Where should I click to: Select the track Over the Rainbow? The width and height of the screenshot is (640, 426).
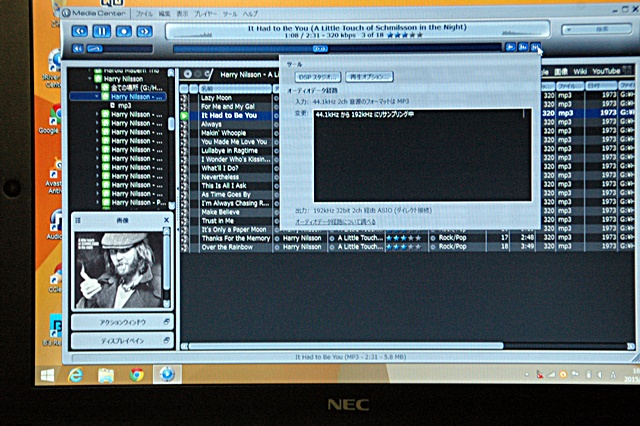[227, 247]
